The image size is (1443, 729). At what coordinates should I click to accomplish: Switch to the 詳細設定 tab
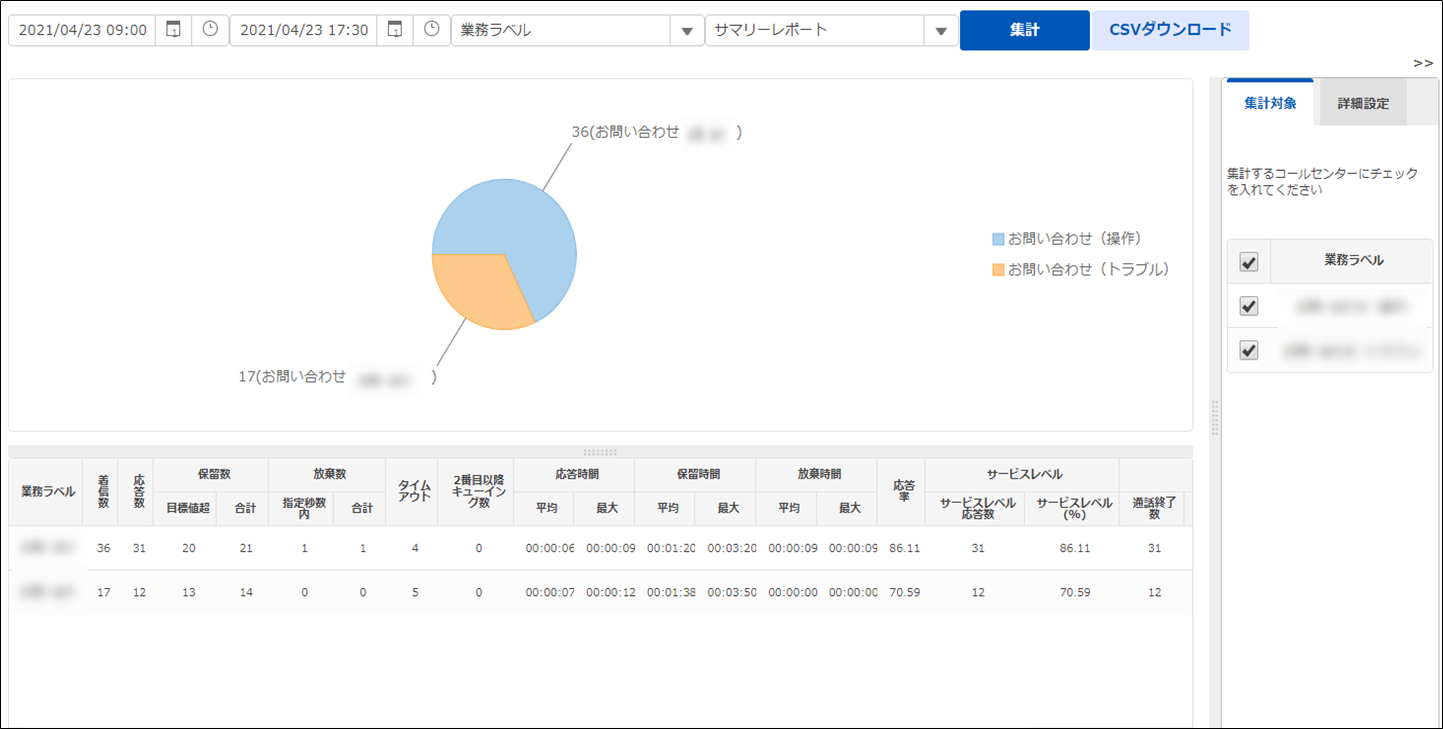tap(1363, 103)
